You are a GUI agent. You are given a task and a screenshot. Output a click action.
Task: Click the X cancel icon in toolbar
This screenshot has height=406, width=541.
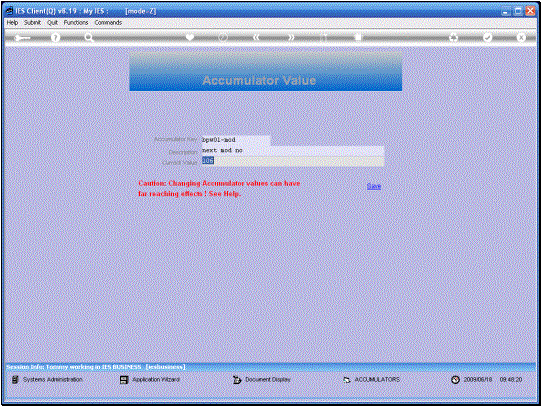tap(521, 37)
